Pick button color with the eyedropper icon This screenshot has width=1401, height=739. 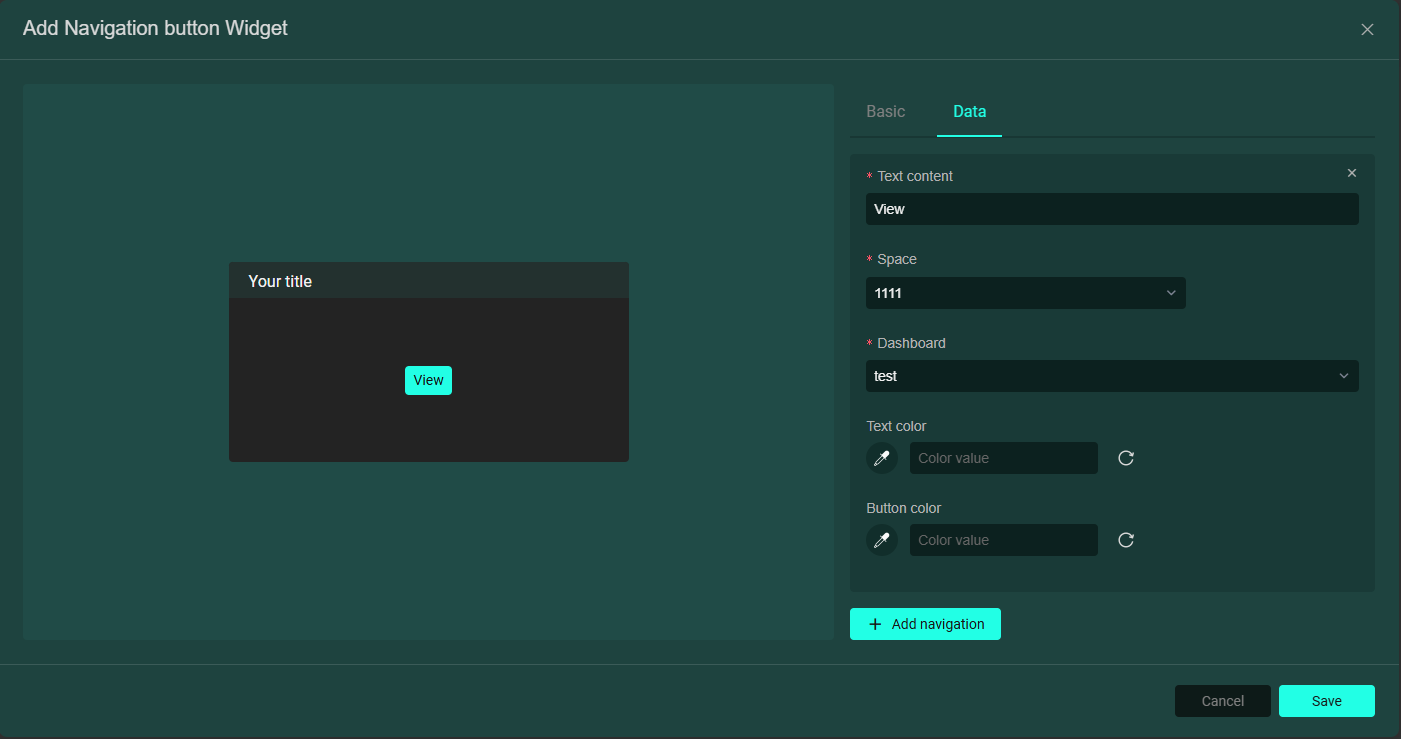tap(881, 540)
